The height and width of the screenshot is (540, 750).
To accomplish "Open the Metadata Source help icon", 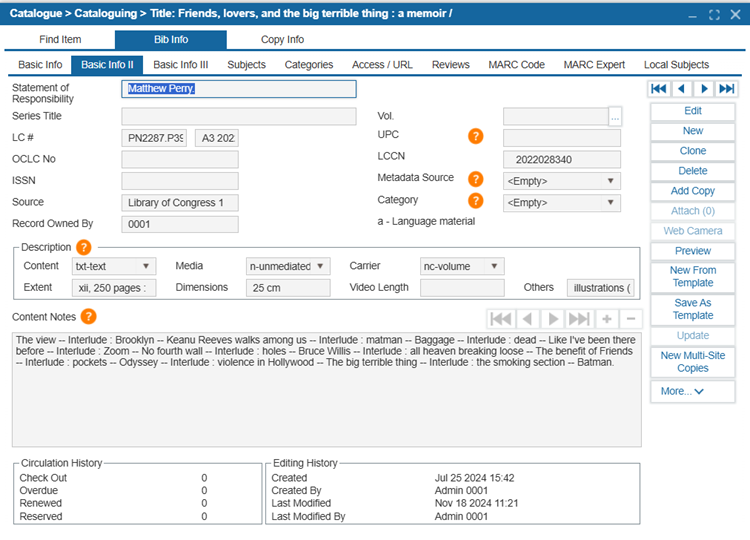I will [475, 179].
